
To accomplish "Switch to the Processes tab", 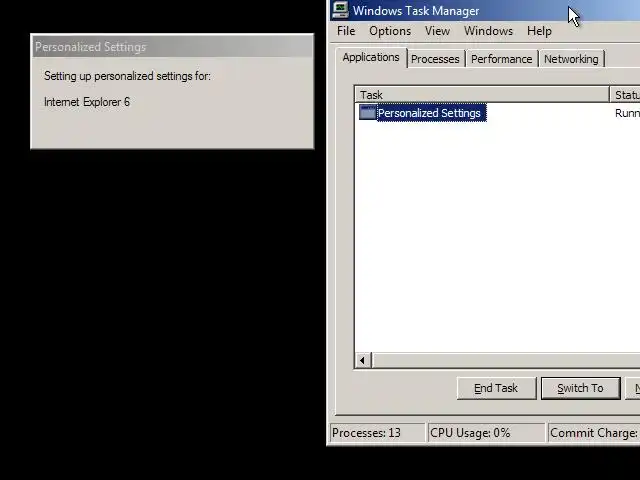I will coord(435,59).
